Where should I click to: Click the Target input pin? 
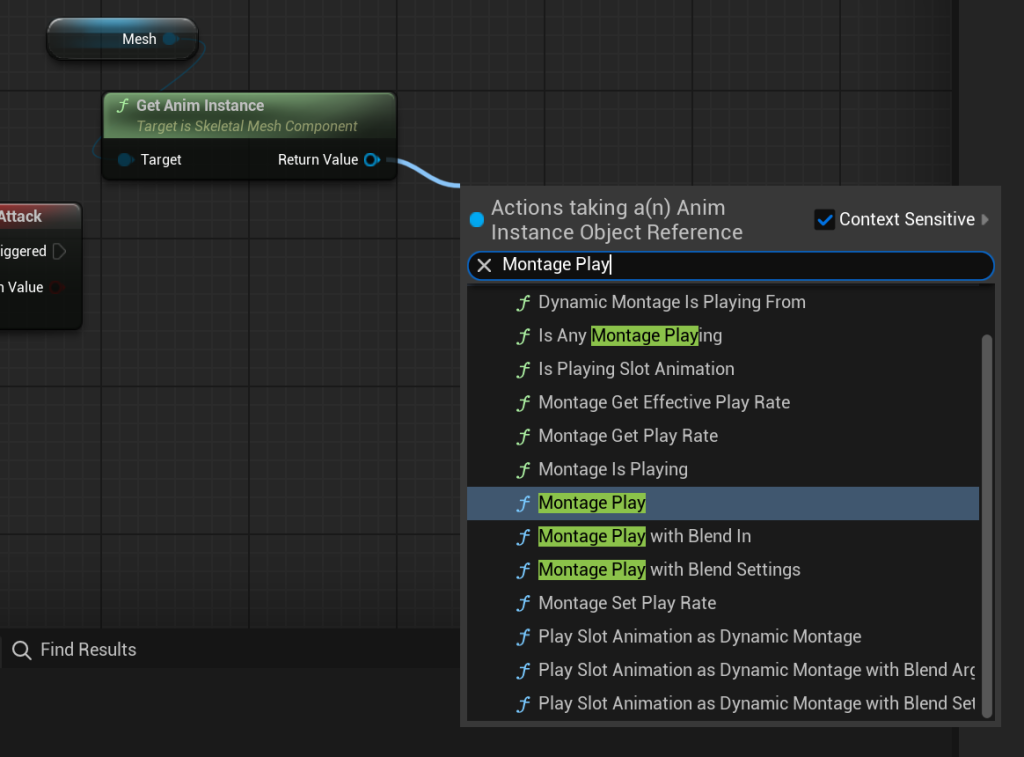tap(125, 159)
